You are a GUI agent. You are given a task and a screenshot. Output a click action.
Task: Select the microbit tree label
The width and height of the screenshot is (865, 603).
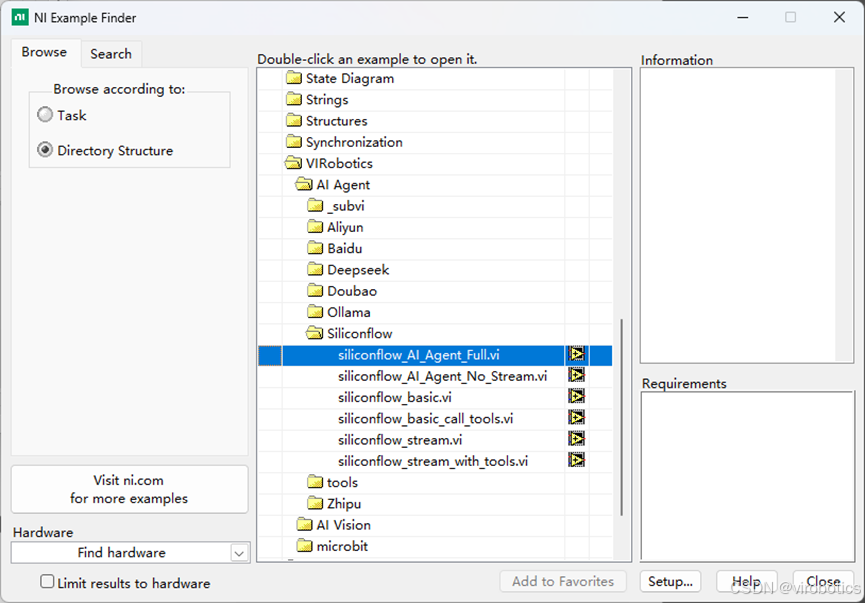point(342,546)
